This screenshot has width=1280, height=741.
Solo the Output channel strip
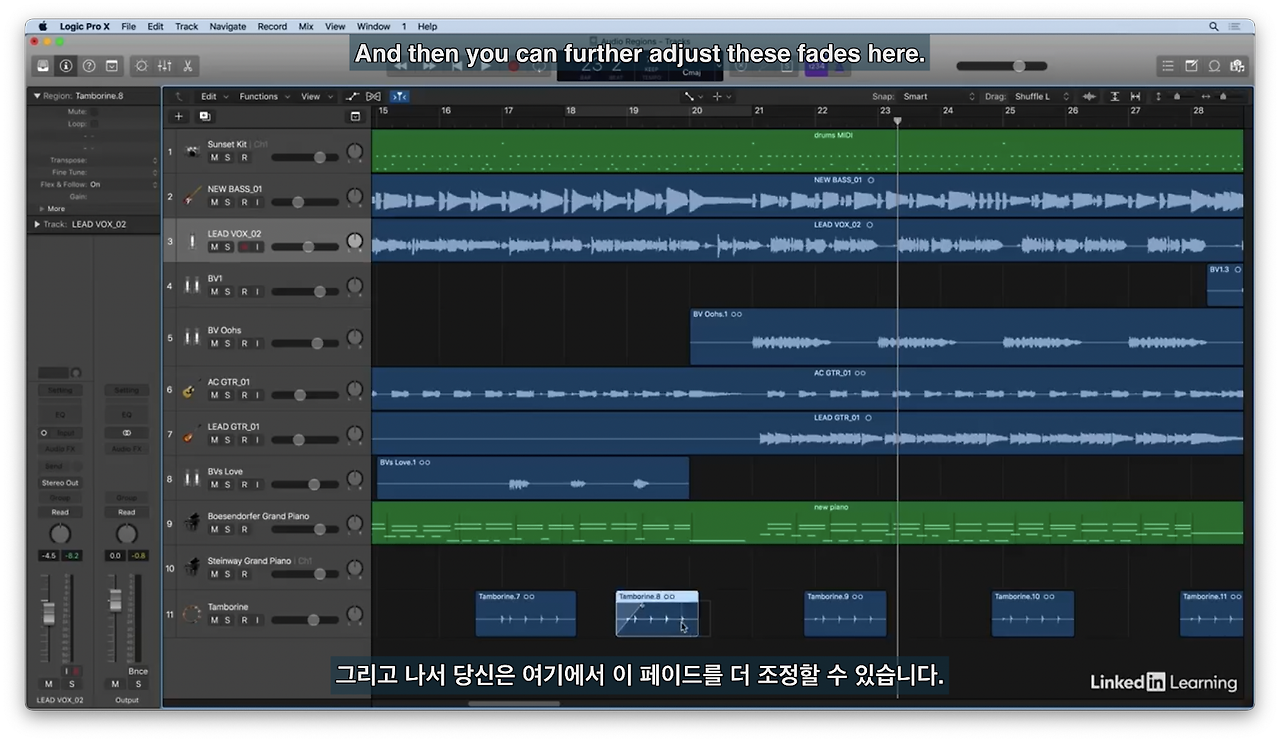tap(138, 684)
